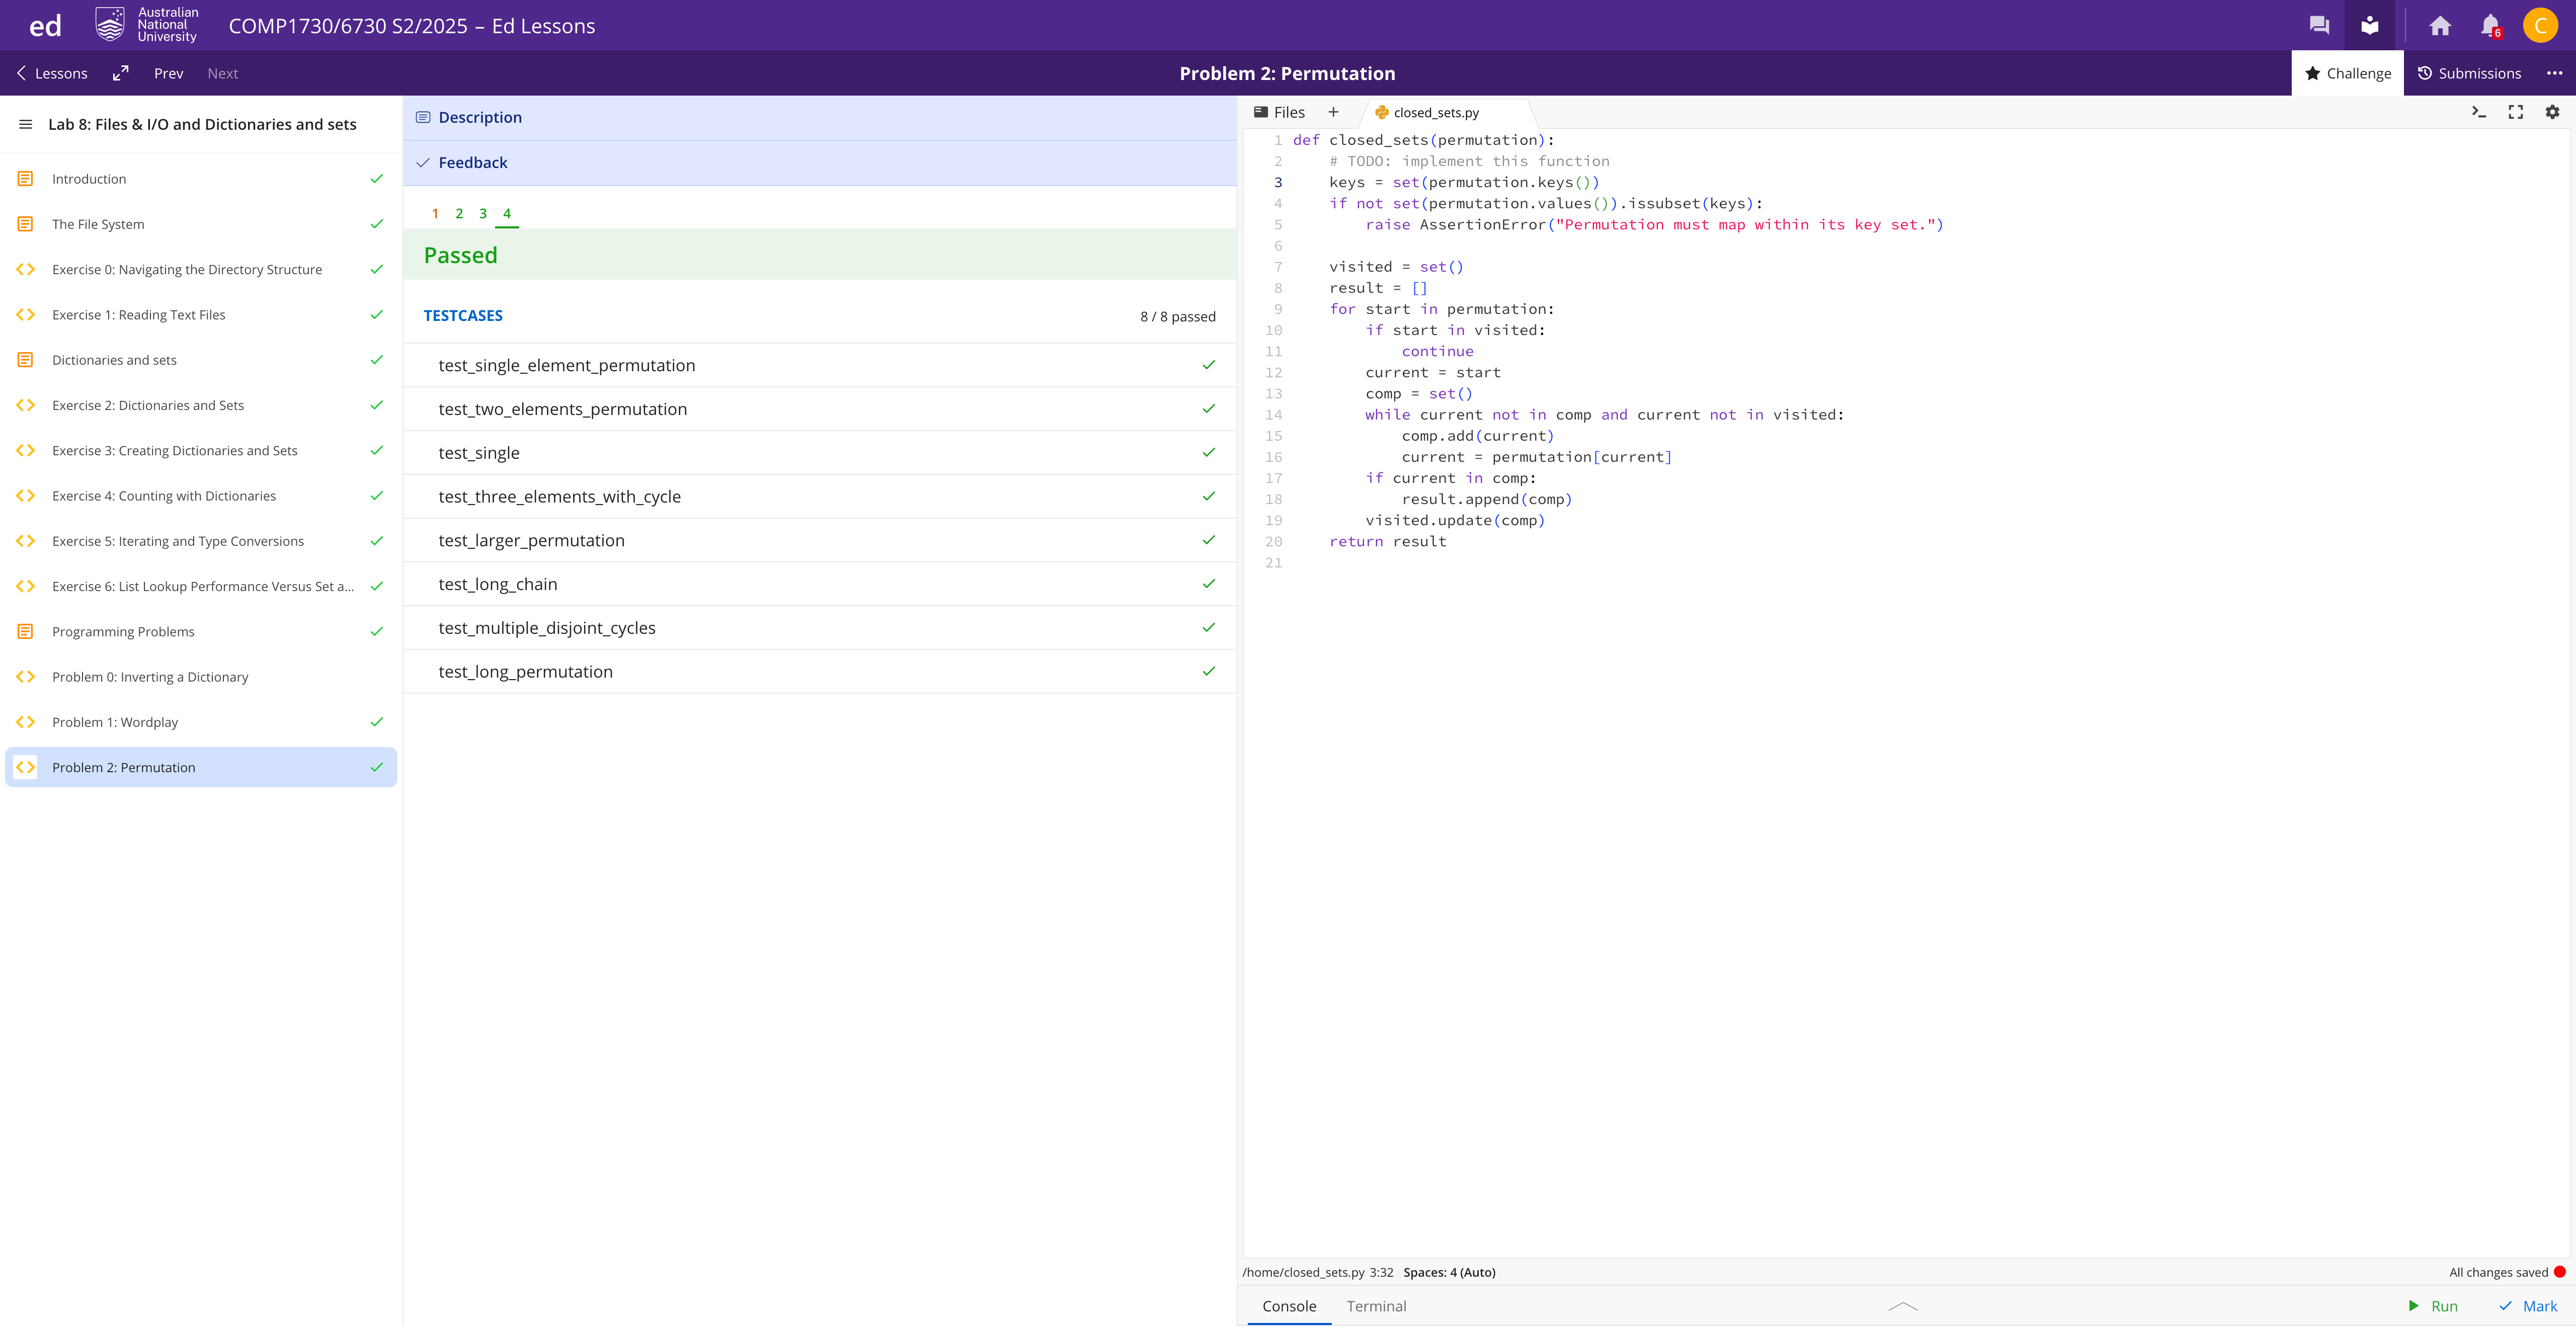Open the terminal prompt icon

pos(2479,112)
